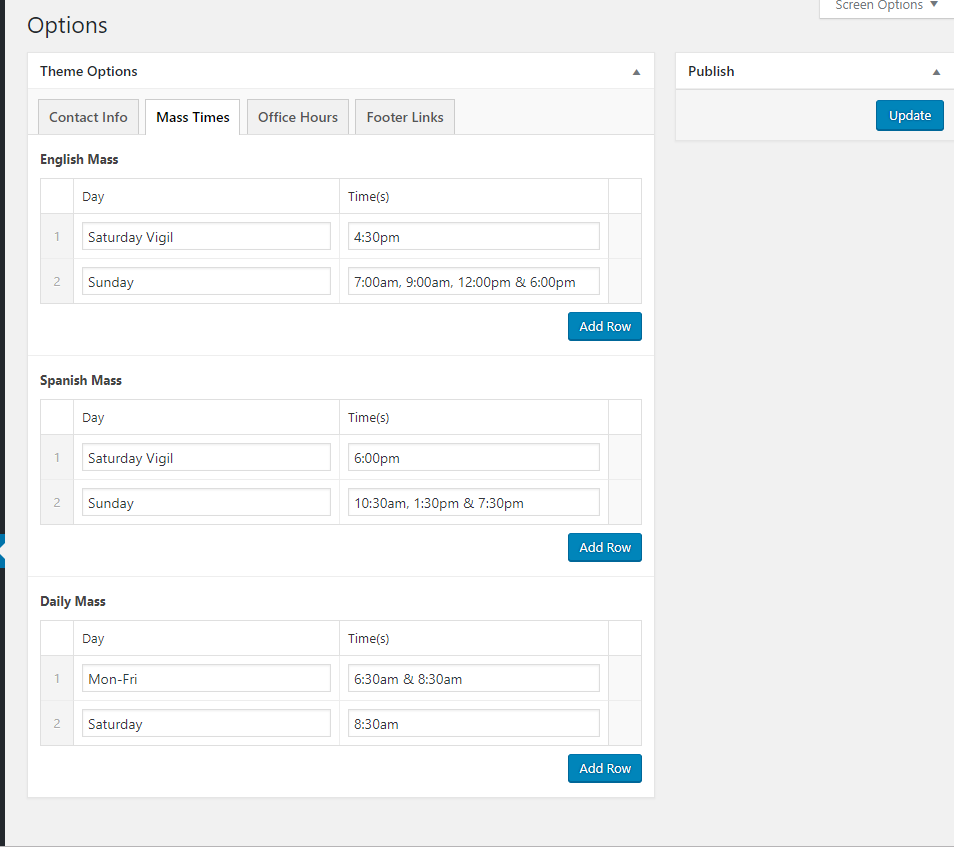954x850 pixels.
Task: Switch to the Contact Info tab
Action: (x=88, y=117)
